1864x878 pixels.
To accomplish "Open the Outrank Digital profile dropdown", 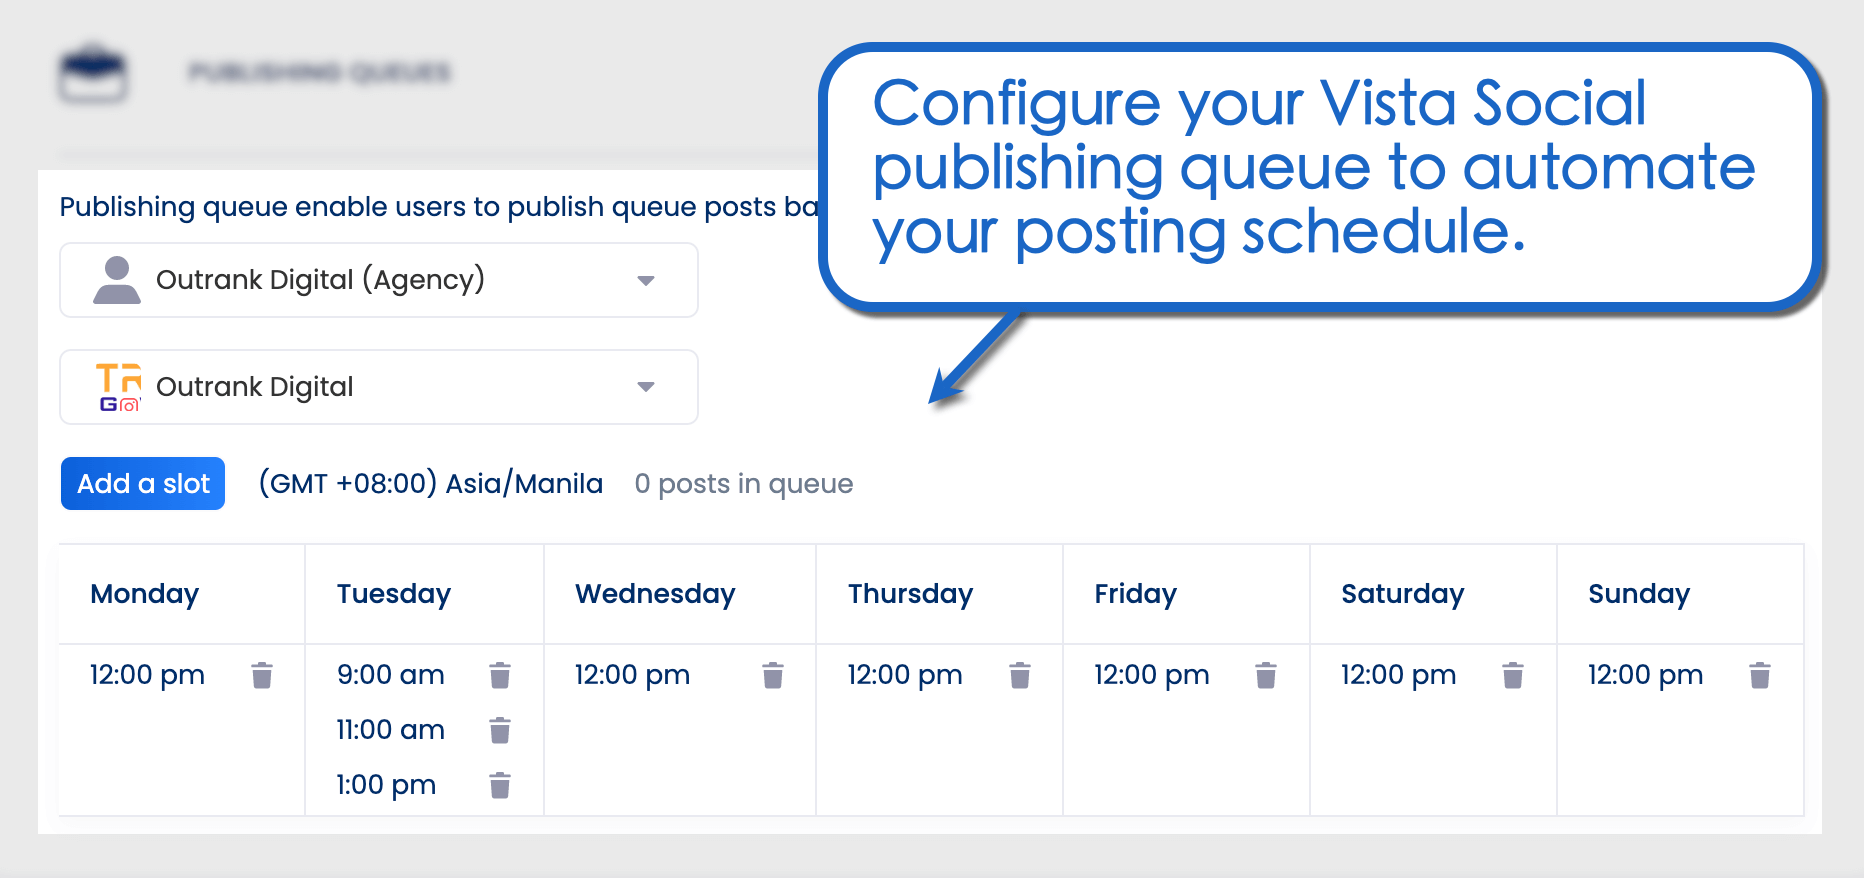I will point(379,387).
